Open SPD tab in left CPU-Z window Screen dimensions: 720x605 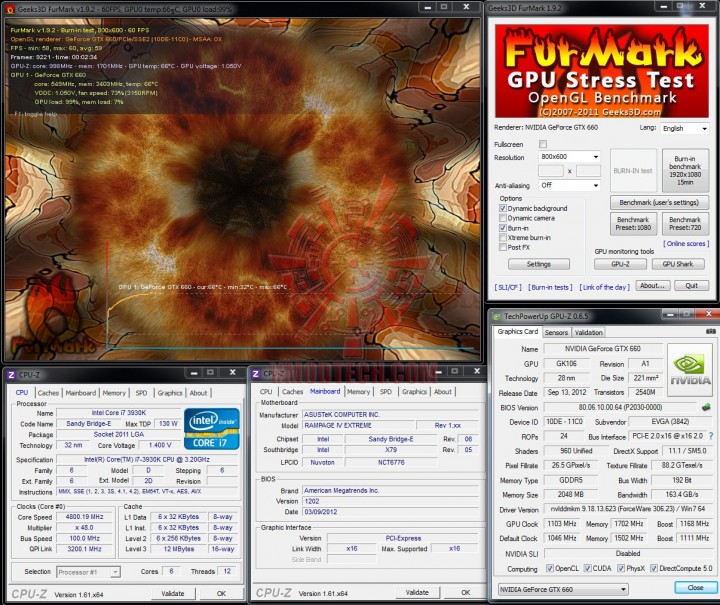[141, 393]
